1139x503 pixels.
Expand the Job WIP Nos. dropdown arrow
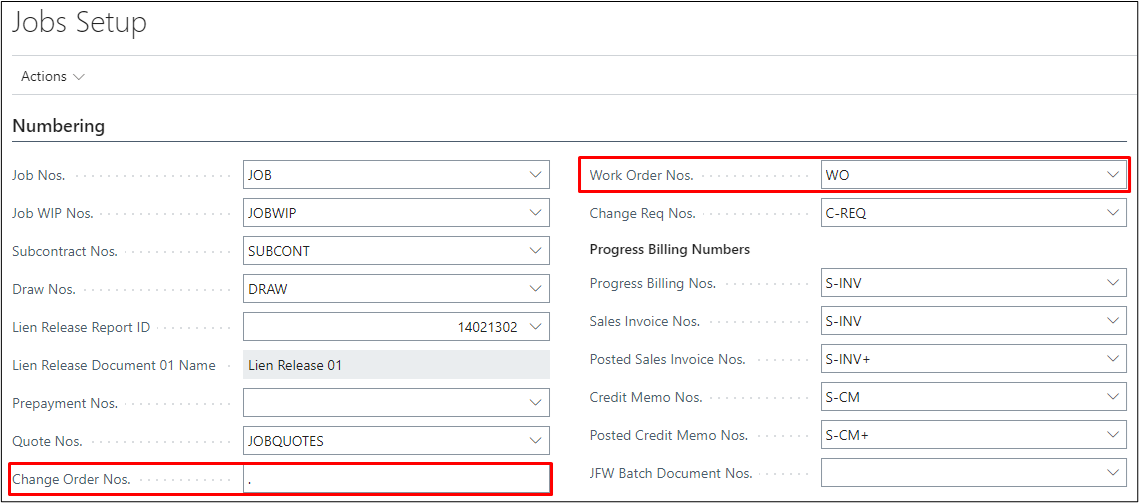536,212
